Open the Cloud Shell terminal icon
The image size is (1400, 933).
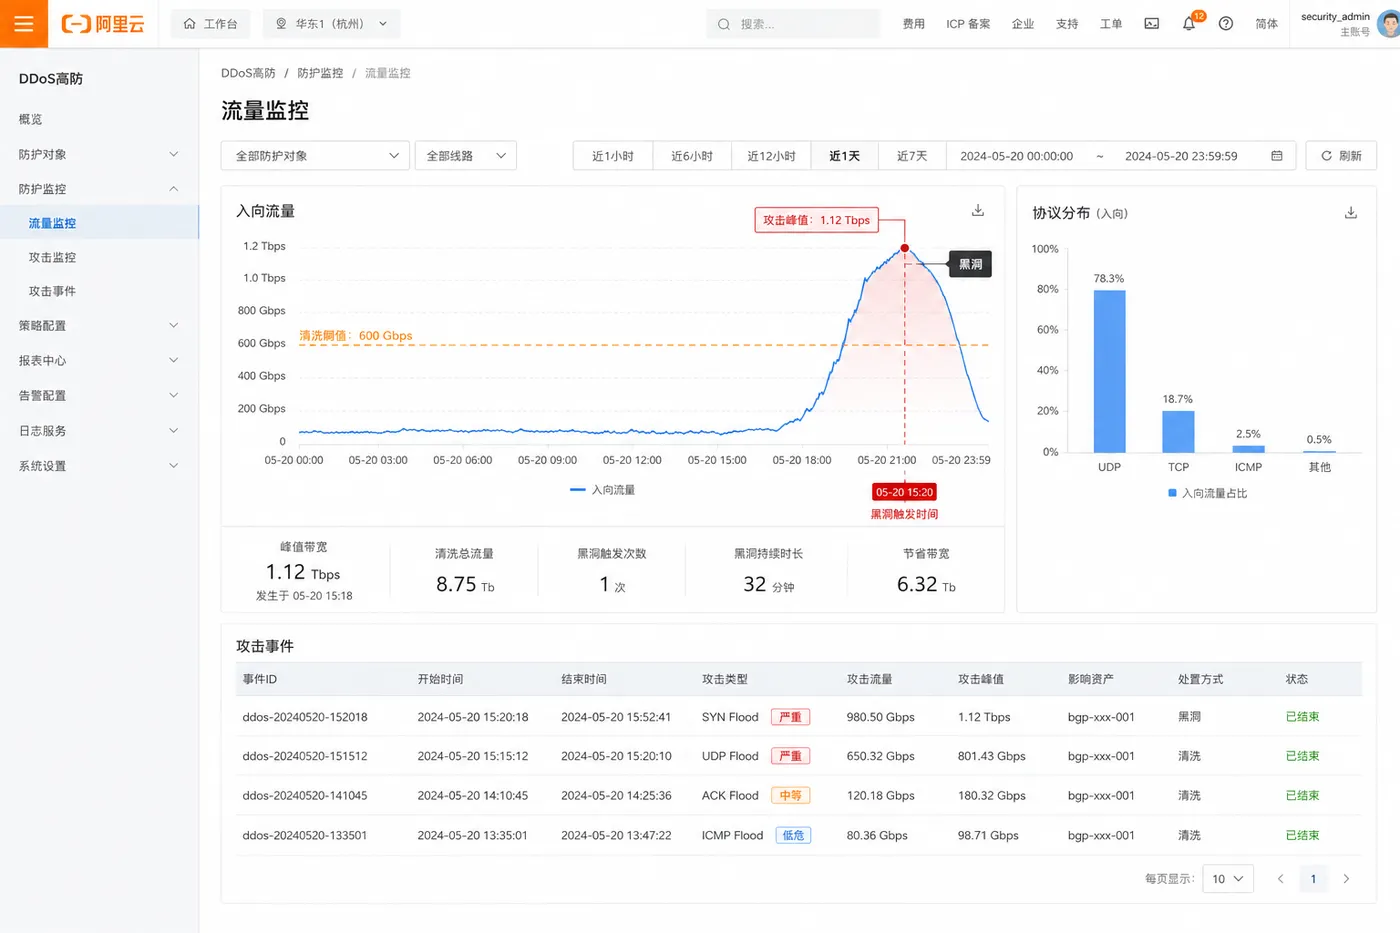coord(1152,24)
